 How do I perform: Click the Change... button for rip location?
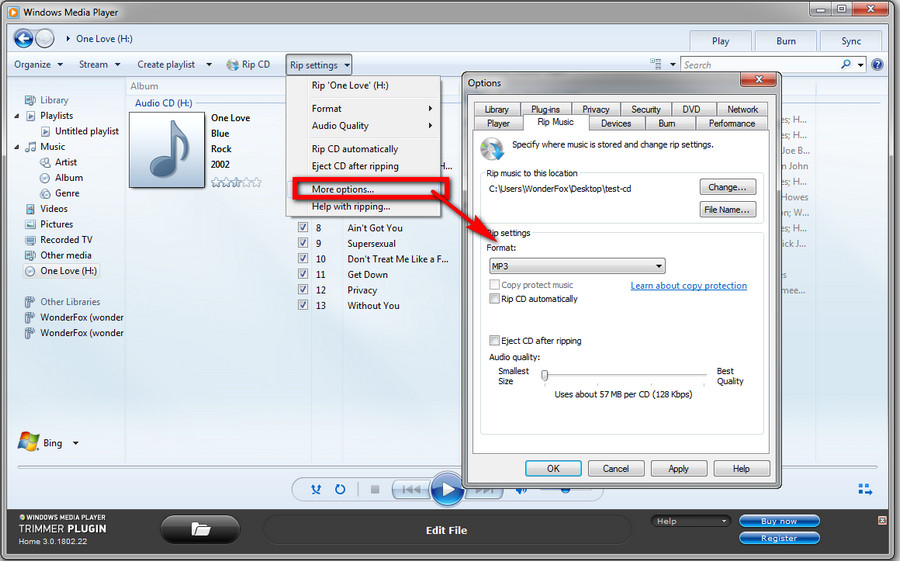pos(727,187)
